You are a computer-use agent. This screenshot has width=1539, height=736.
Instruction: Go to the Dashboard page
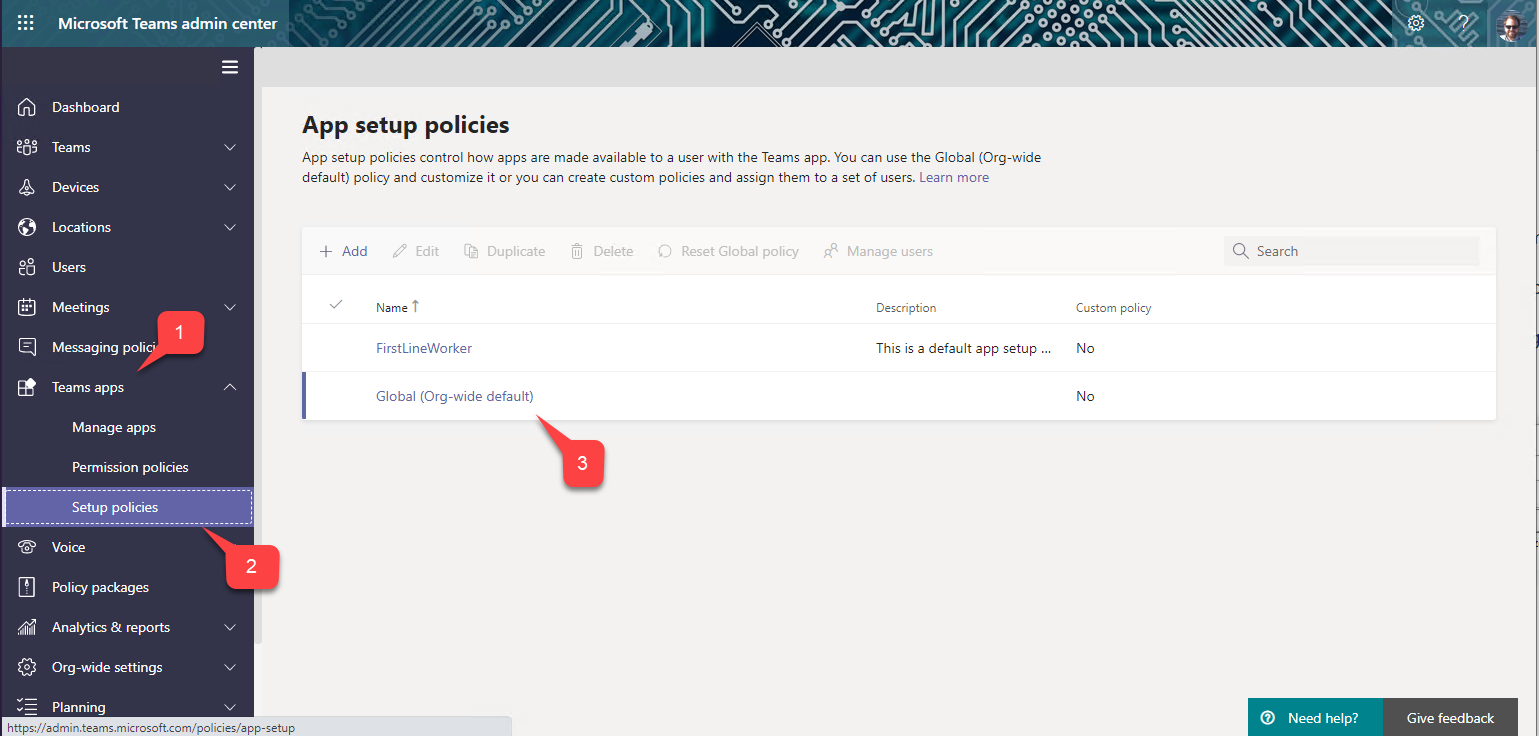coord(85,107)
